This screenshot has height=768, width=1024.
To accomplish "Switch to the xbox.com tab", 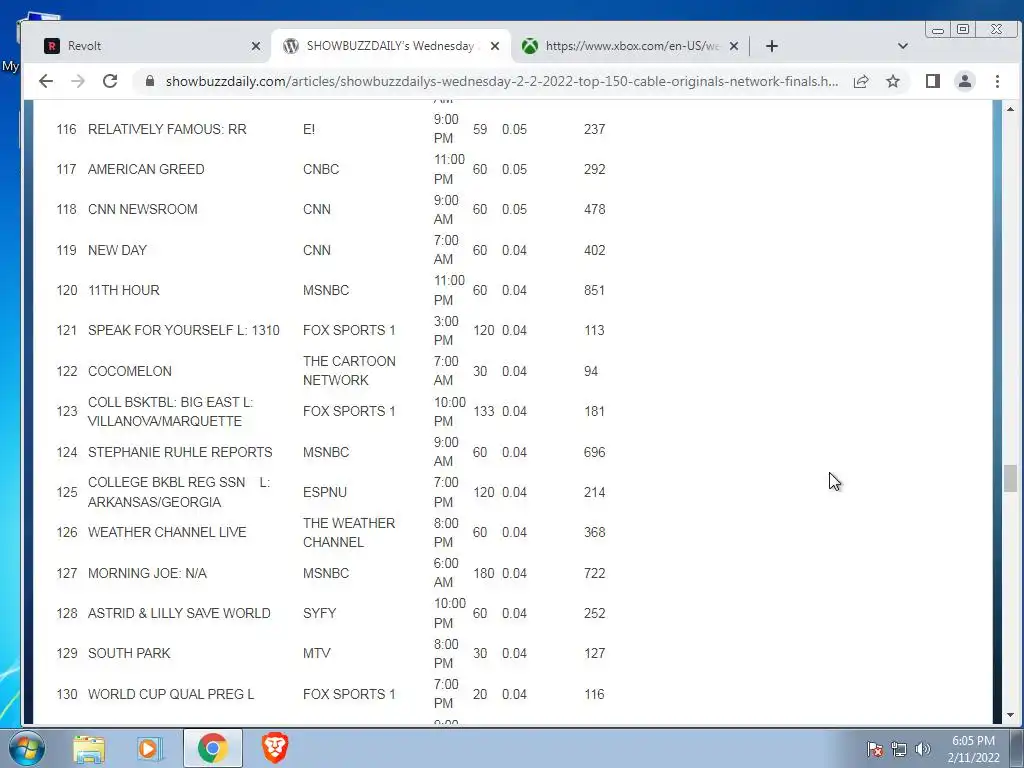I will pos(630,46).
